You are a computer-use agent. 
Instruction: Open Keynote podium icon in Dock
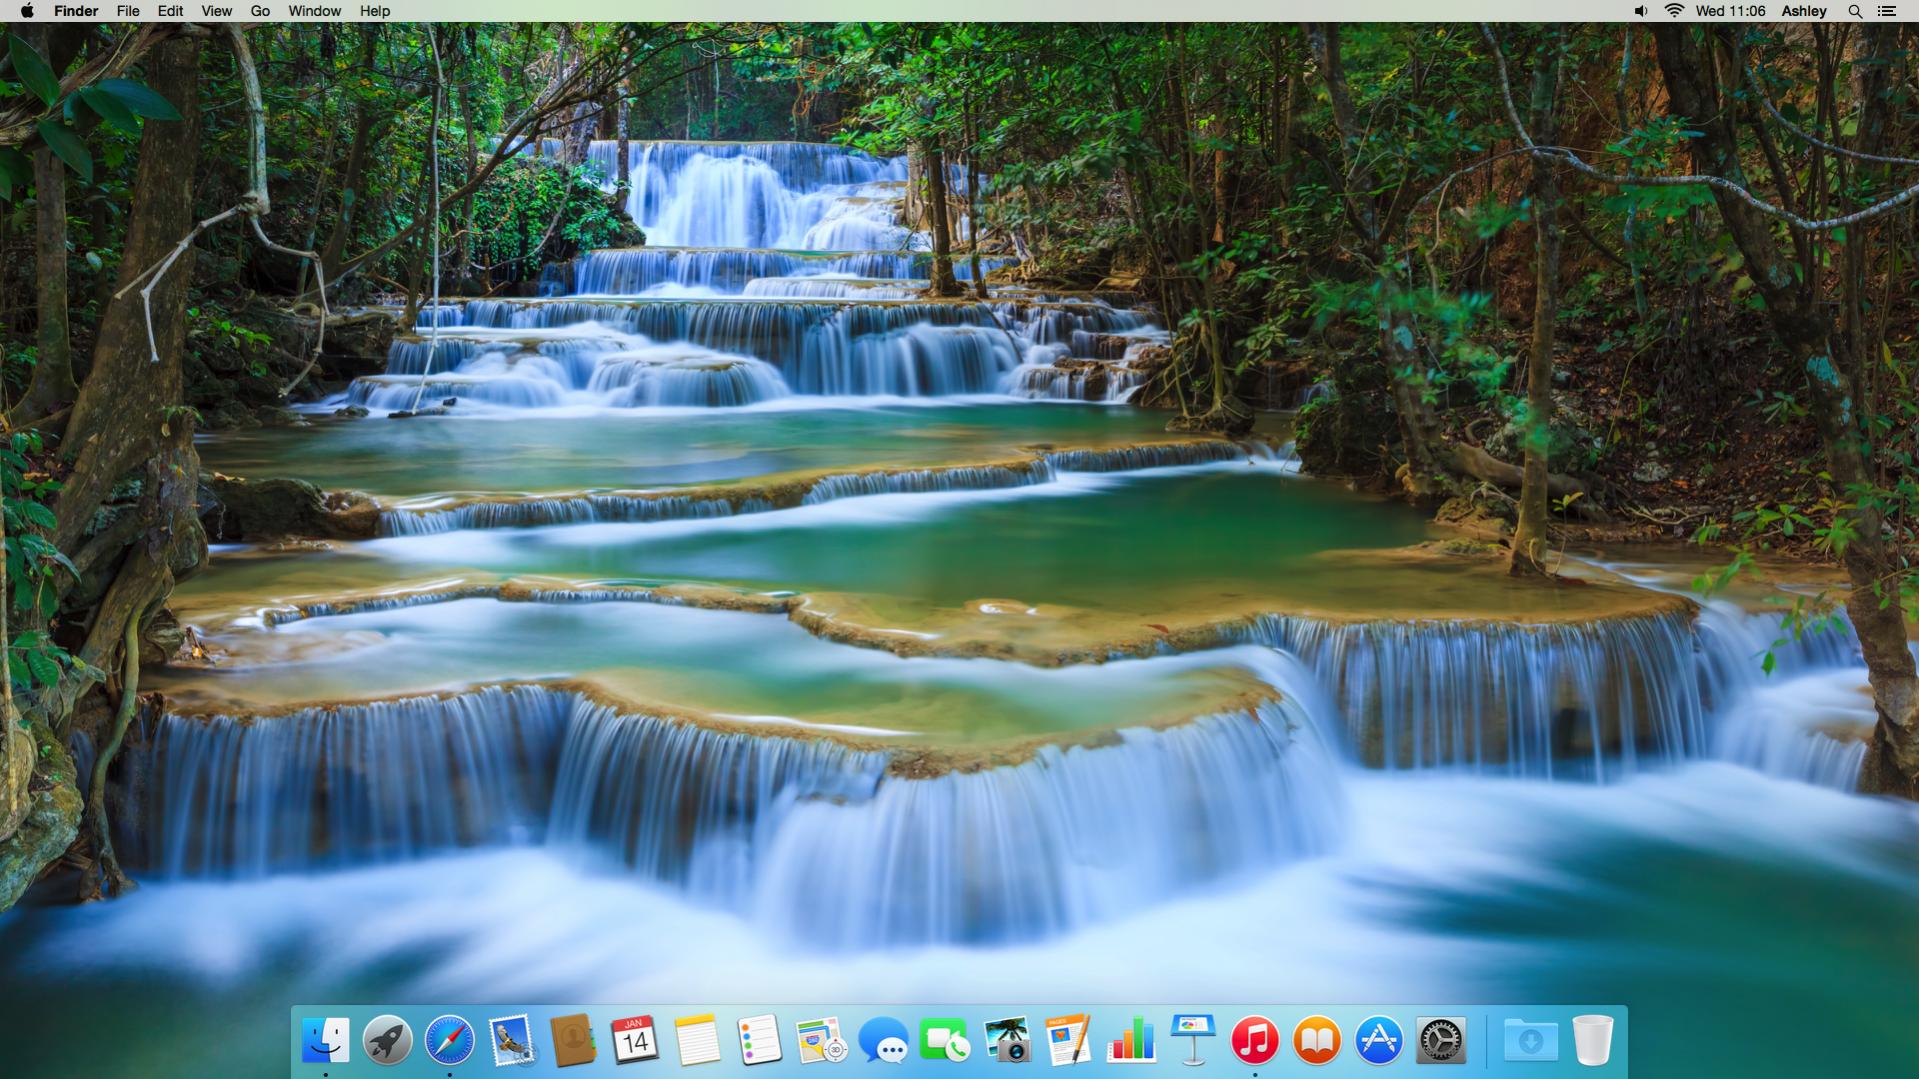[1193, 1040]
